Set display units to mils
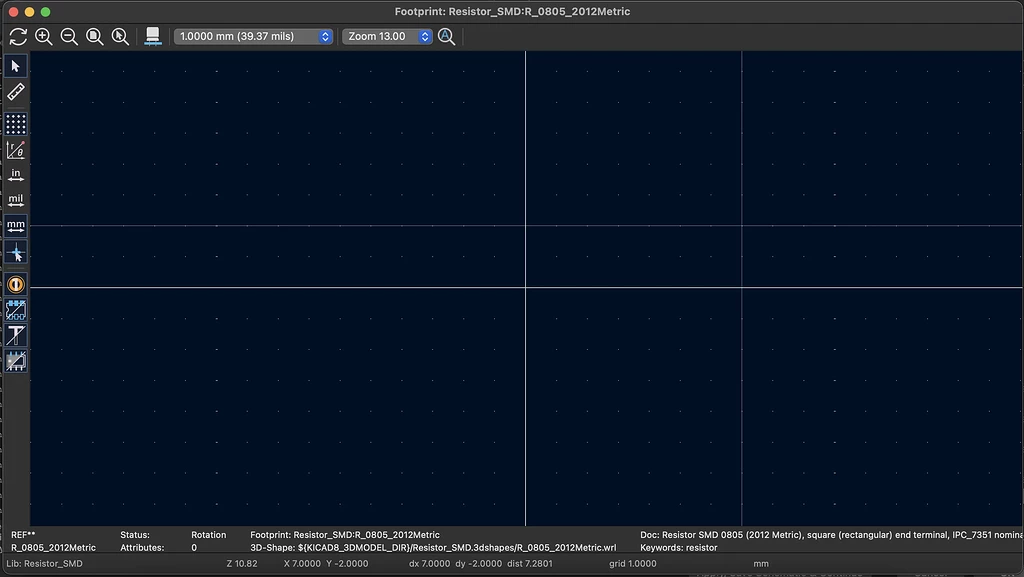The height and width of the screenshot is (577, 1024). pyautogui.click(x=15, y=198)
